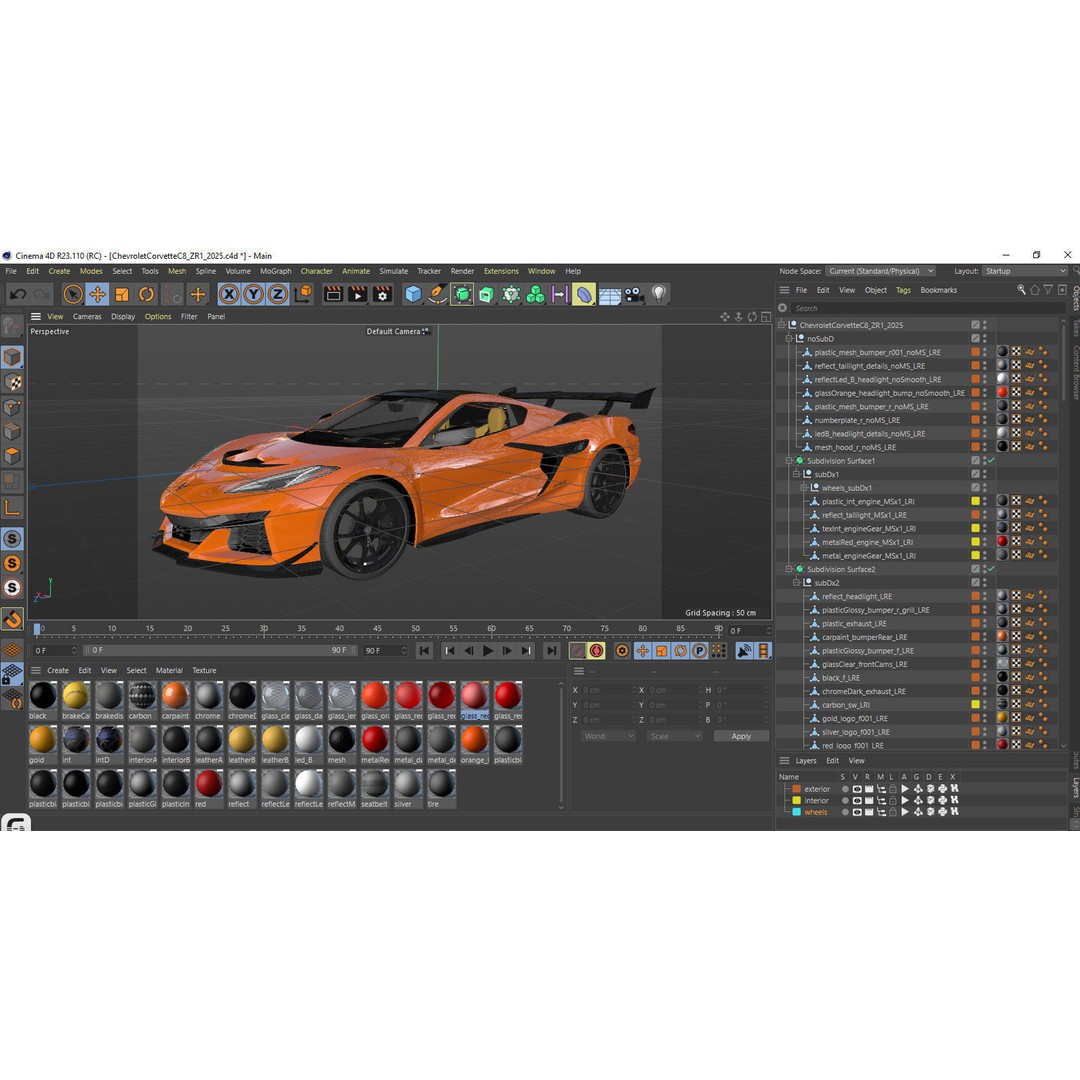Open the Extensions menu
Viewport: 1080px width, 1080px height.
click(501, 271)
